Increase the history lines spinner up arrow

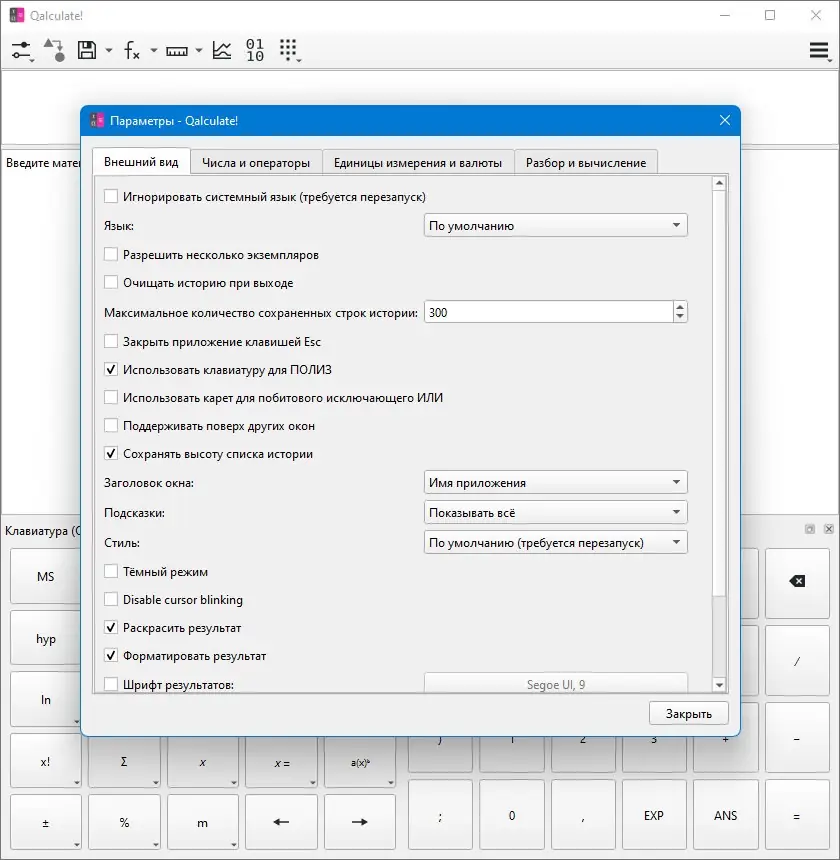click(x=680, y=307)
